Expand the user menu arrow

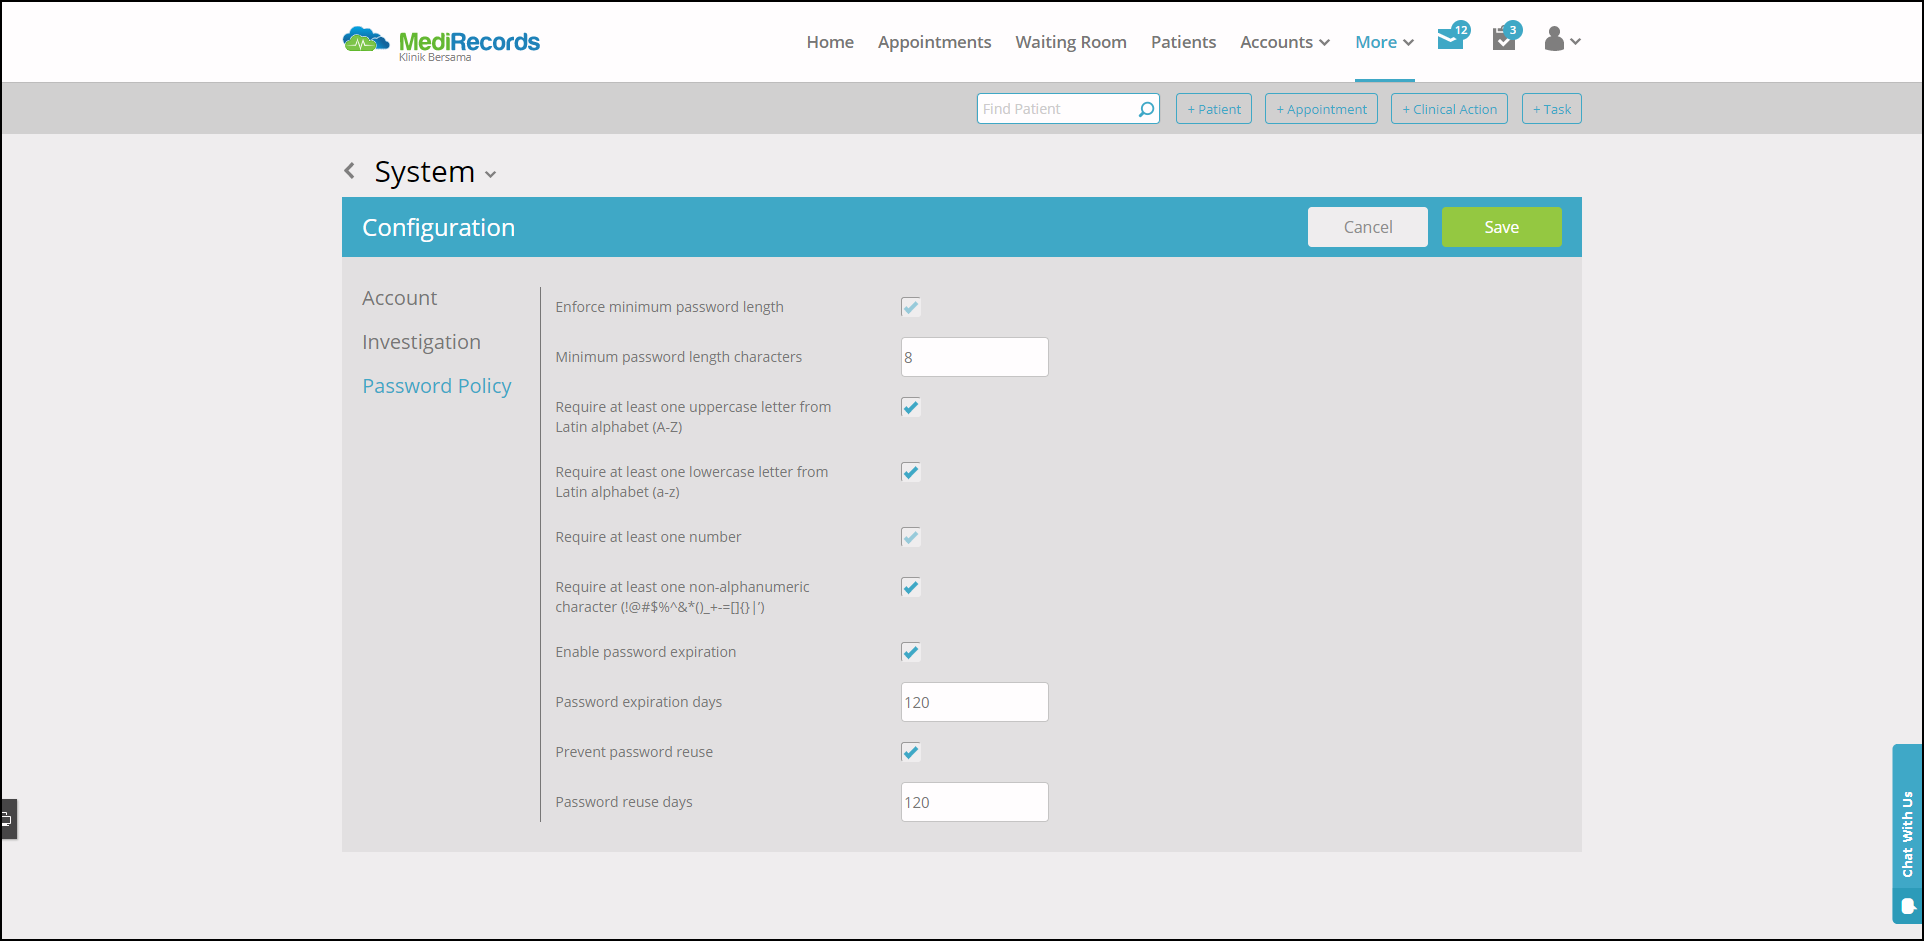(x=1575, y=42)
